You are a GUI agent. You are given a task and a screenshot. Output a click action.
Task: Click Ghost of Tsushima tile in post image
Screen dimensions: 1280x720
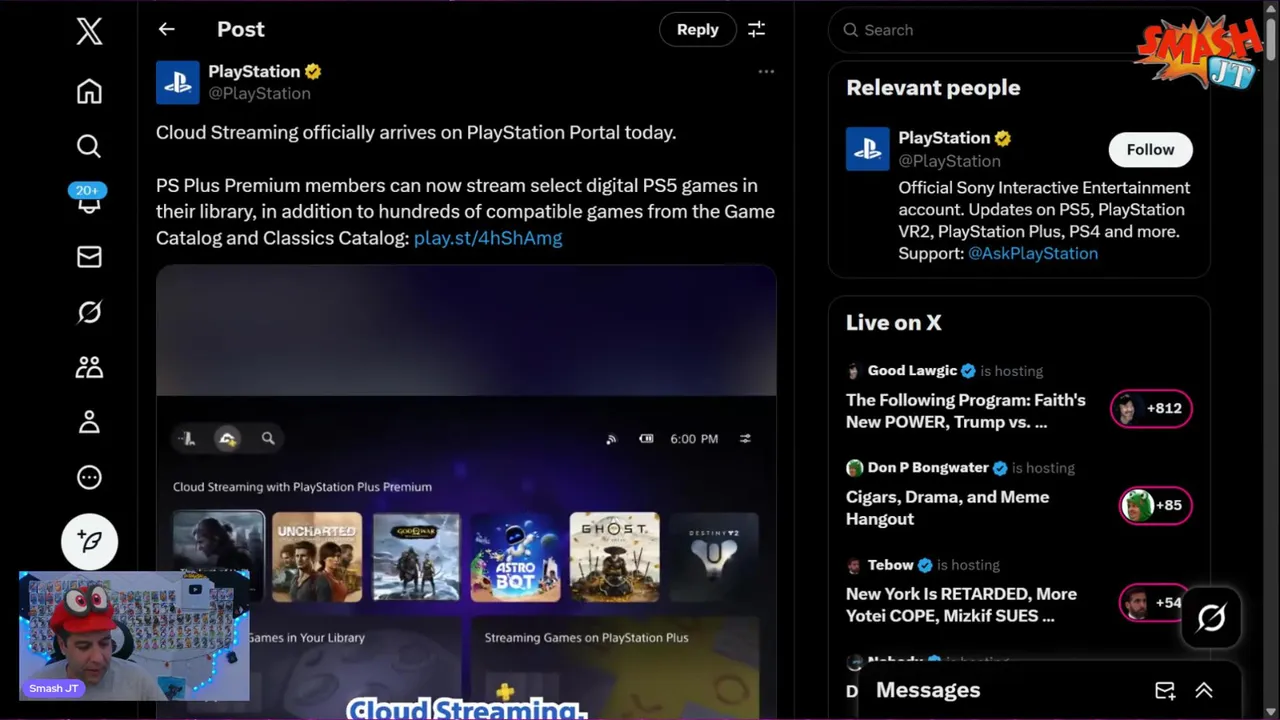[614, 557]
